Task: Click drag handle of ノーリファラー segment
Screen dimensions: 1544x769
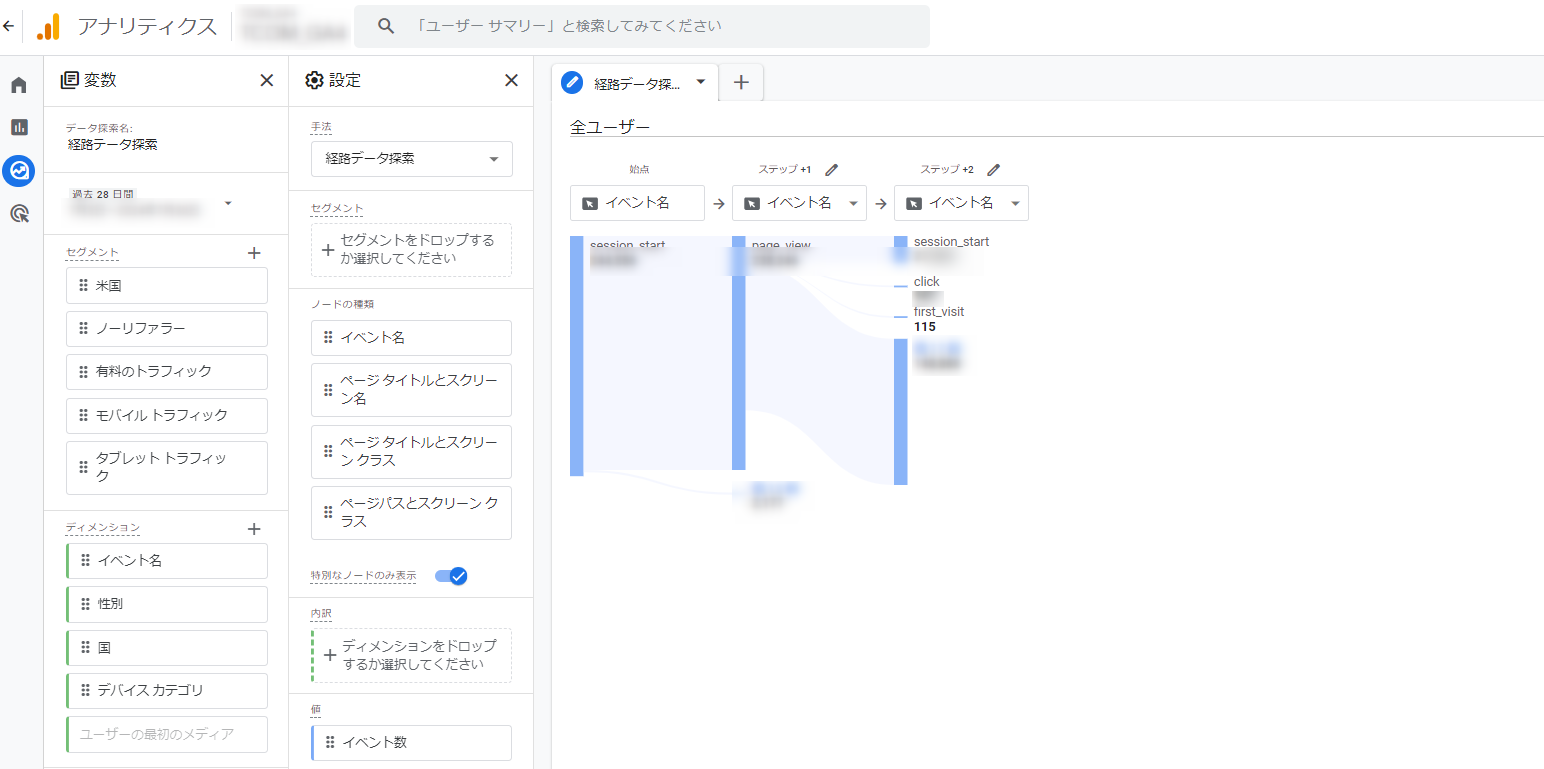Action: 83,329
